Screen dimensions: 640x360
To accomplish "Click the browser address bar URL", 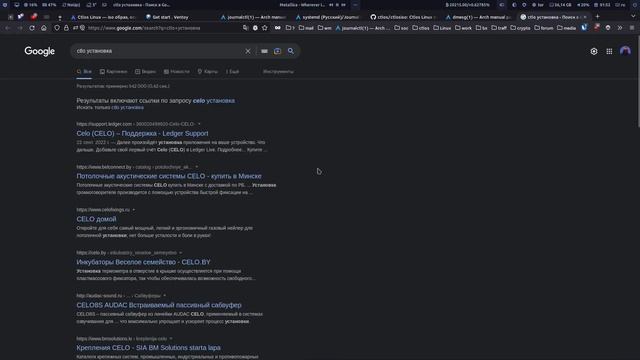I will coord(144,28).
